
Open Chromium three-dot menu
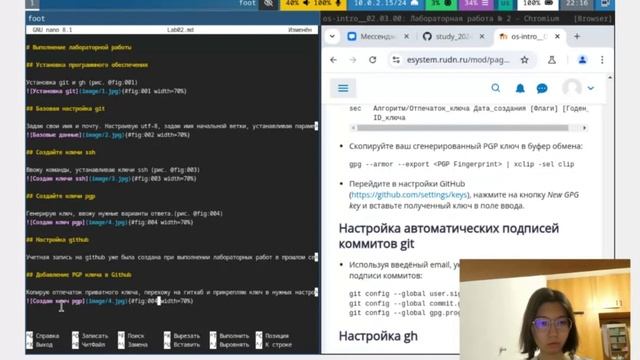tap(602, 60)
